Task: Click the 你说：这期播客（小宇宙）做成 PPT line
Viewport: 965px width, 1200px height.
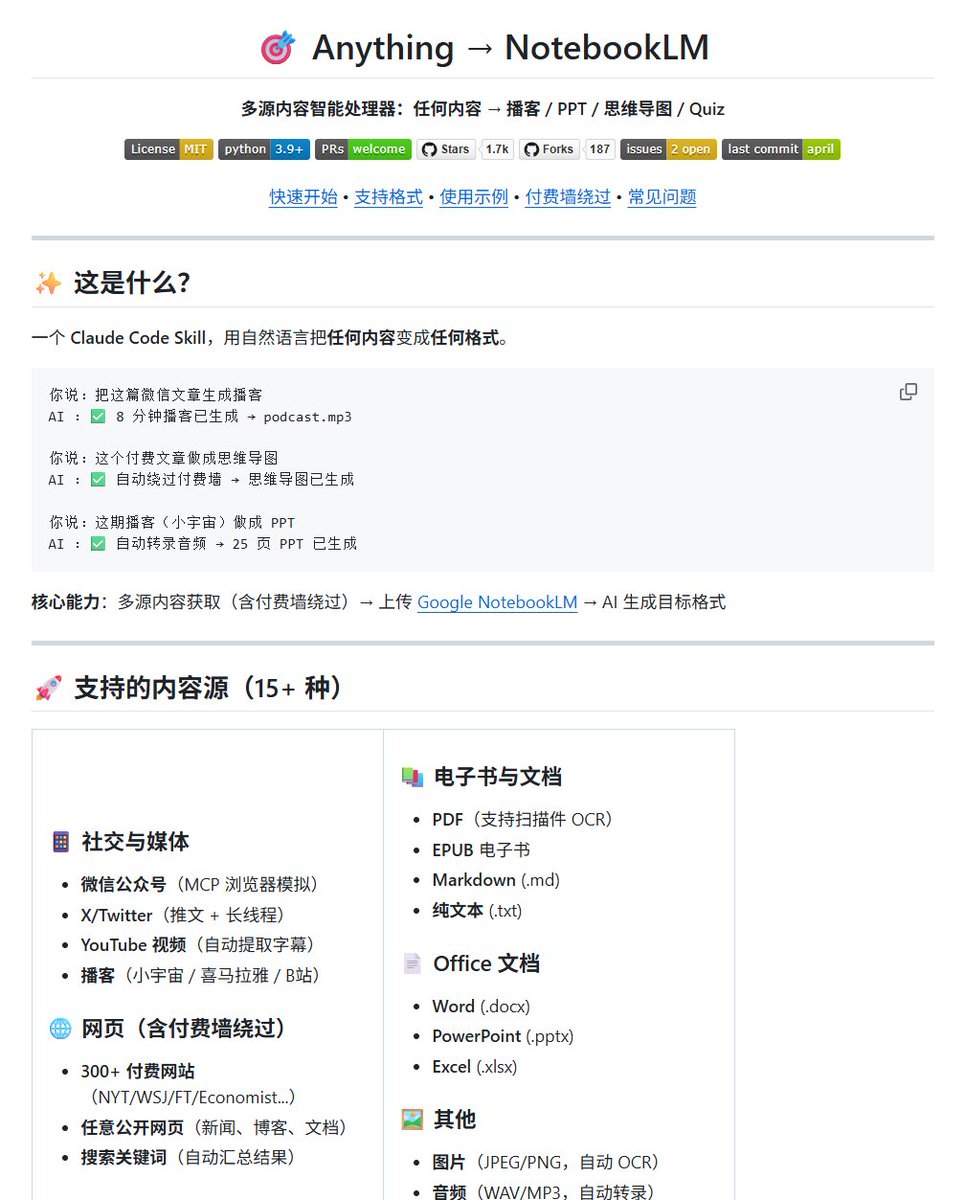Action: click(172, 522)
